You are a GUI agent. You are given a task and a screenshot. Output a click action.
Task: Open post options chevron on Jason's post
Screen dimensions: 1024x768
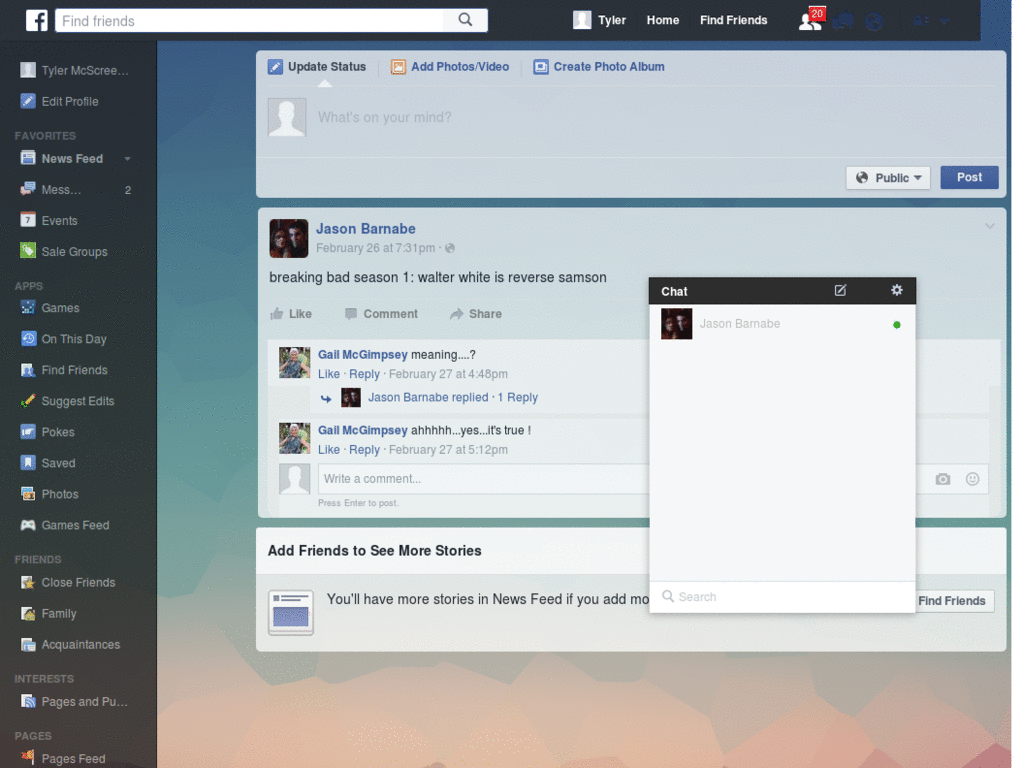pos(989,226)
